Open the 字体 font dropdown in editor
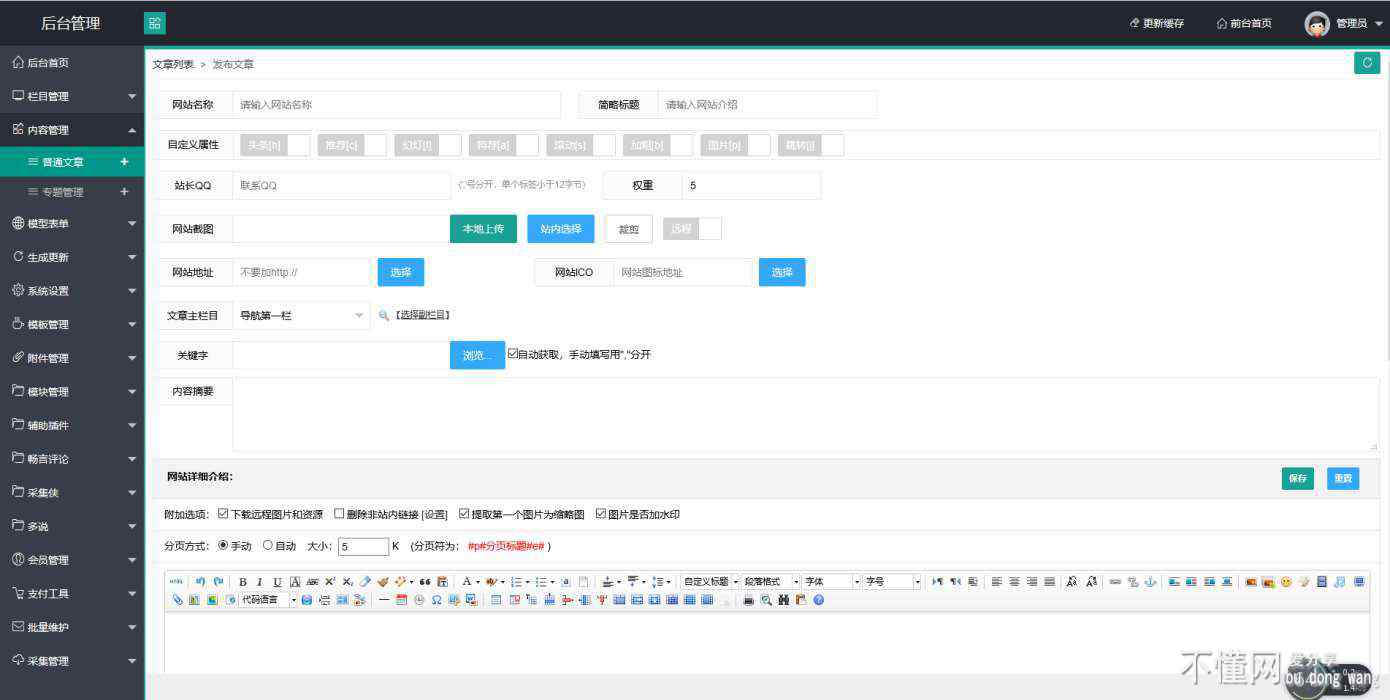This screenshot has height=700, width=1390. pos(830,582)
